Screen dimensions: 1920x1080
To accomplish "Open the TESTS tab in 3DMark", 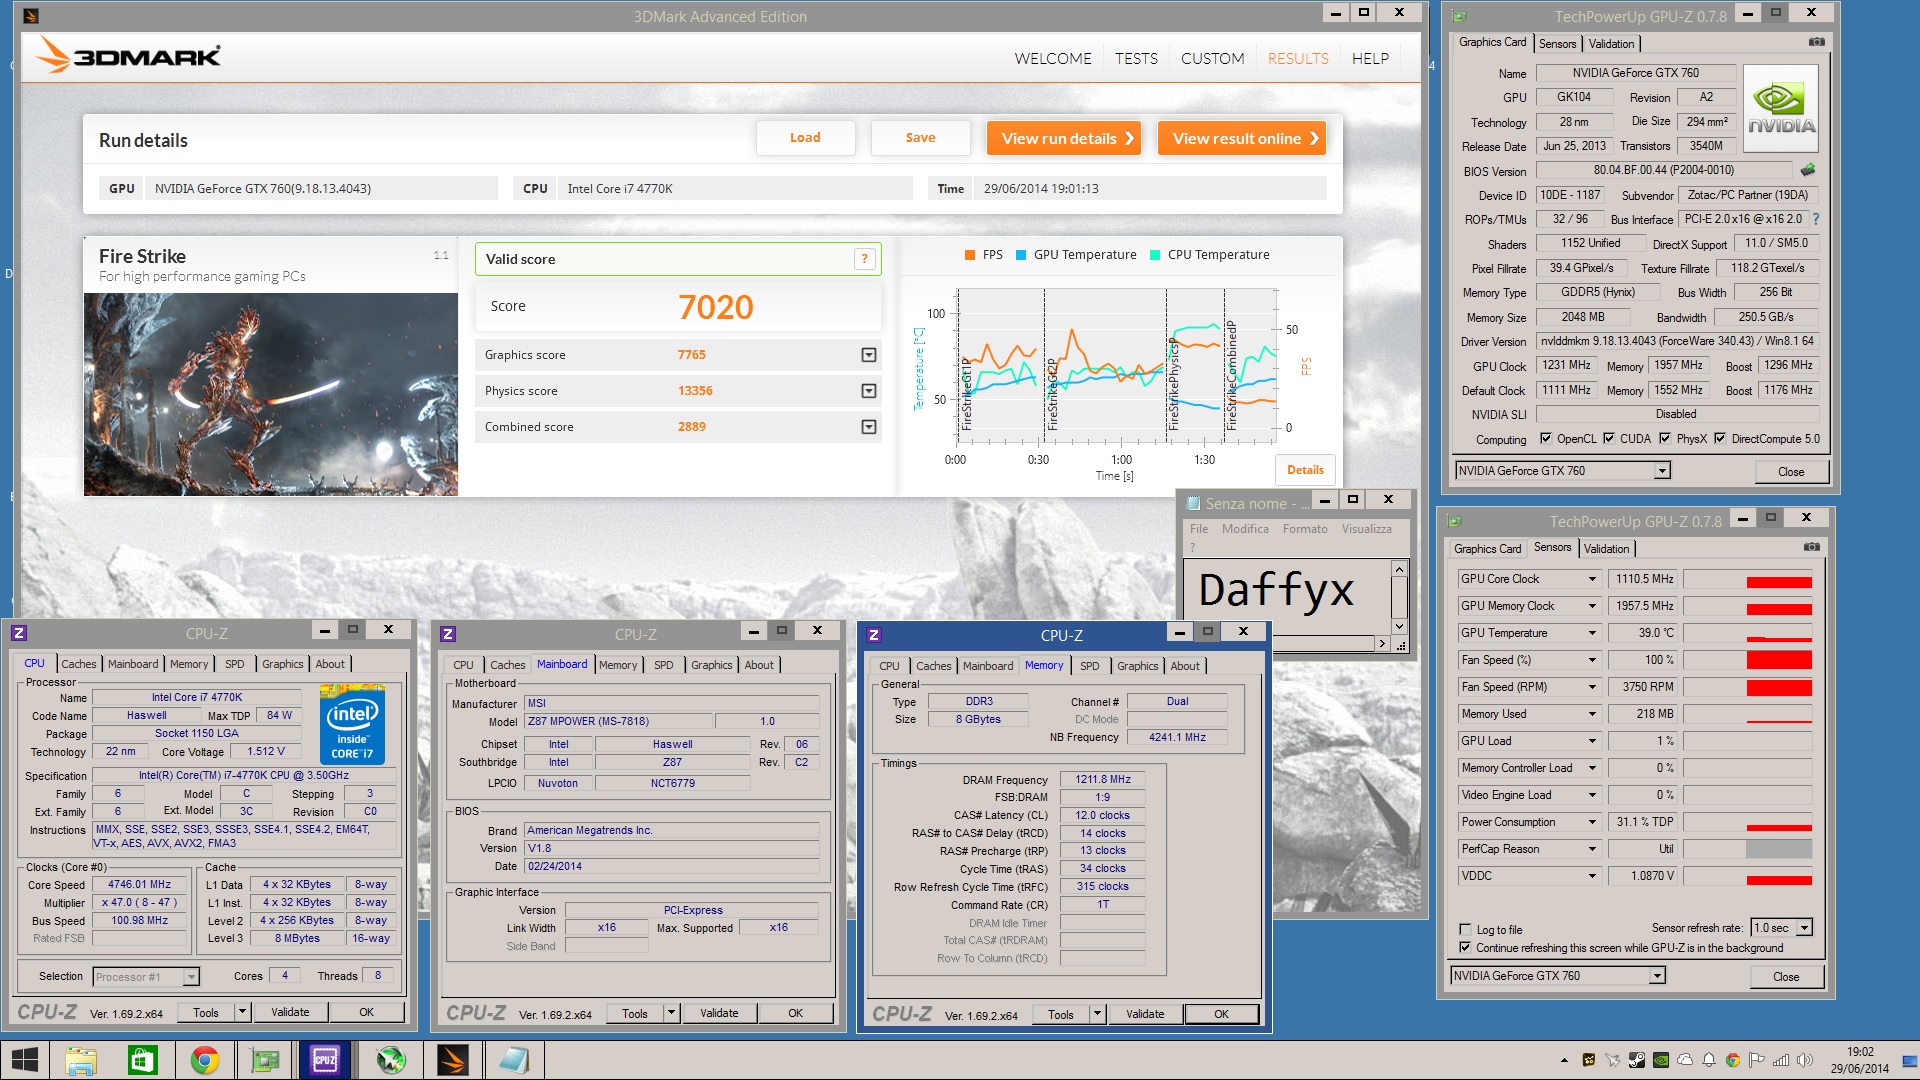I will point(1136,59).
